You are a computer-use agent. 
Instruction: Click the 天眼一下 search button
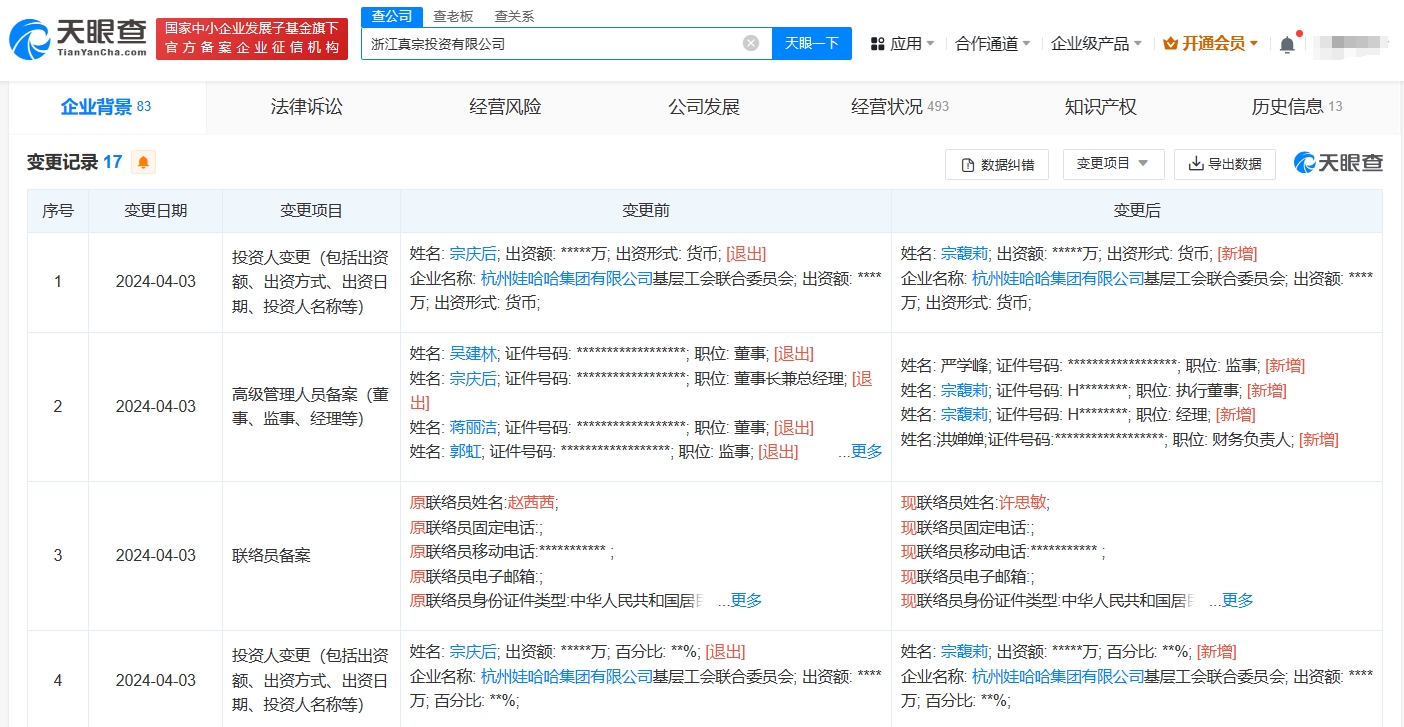click(811, 43)
